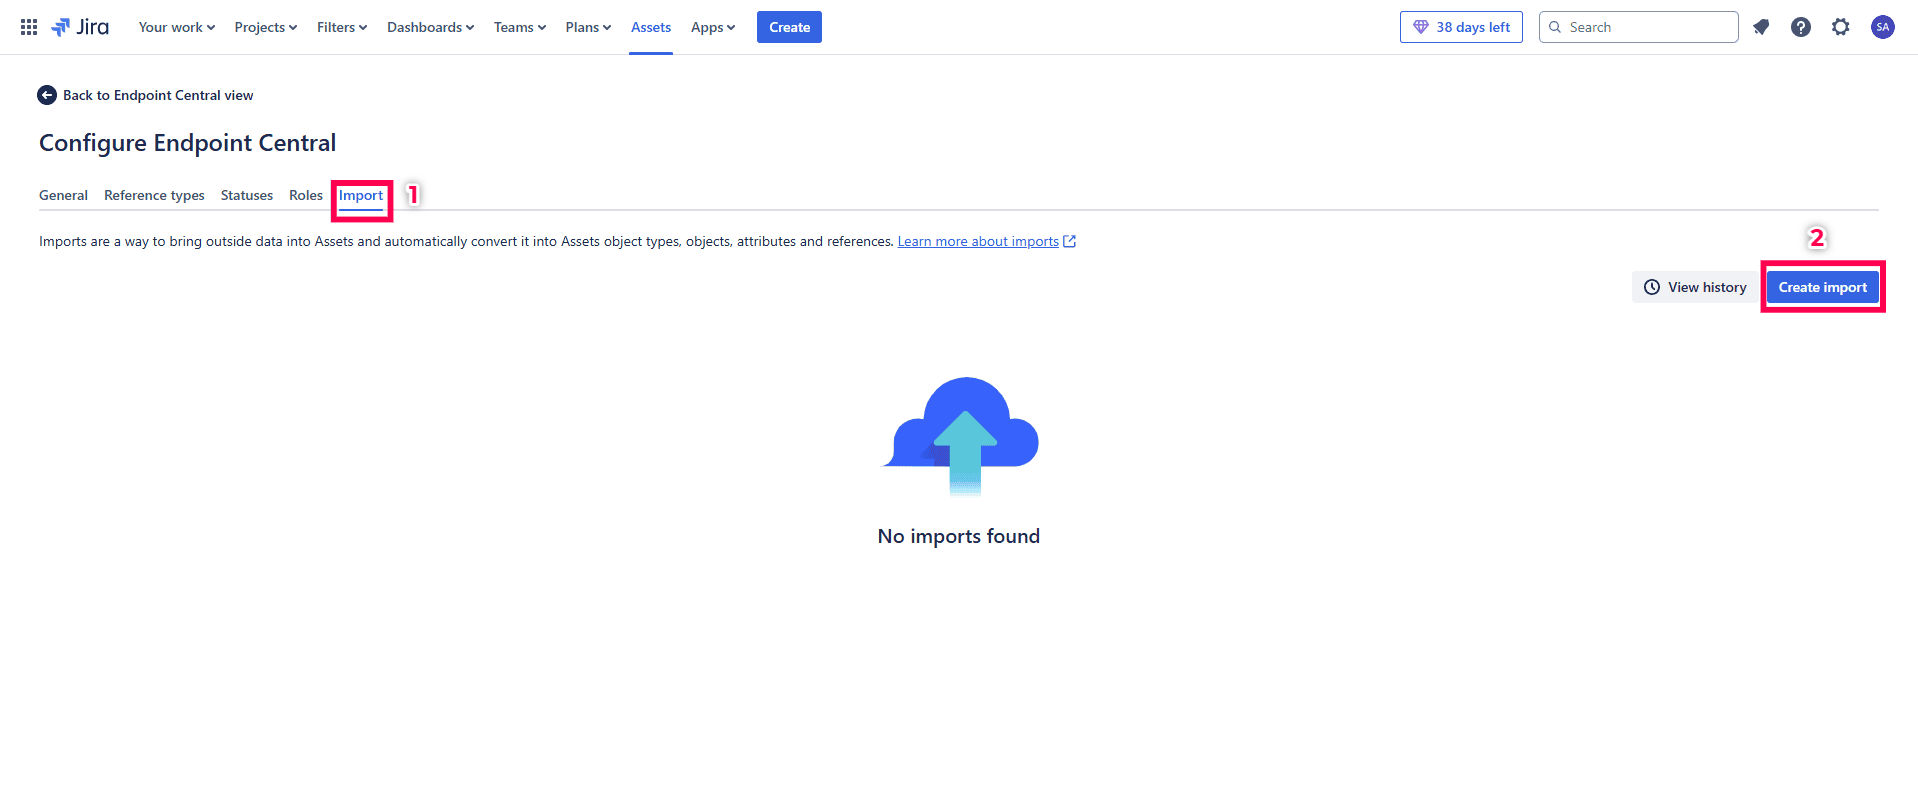Click the cloud upload illustration
Screen dimensions: 1918x793
click(x=961, y=436)
